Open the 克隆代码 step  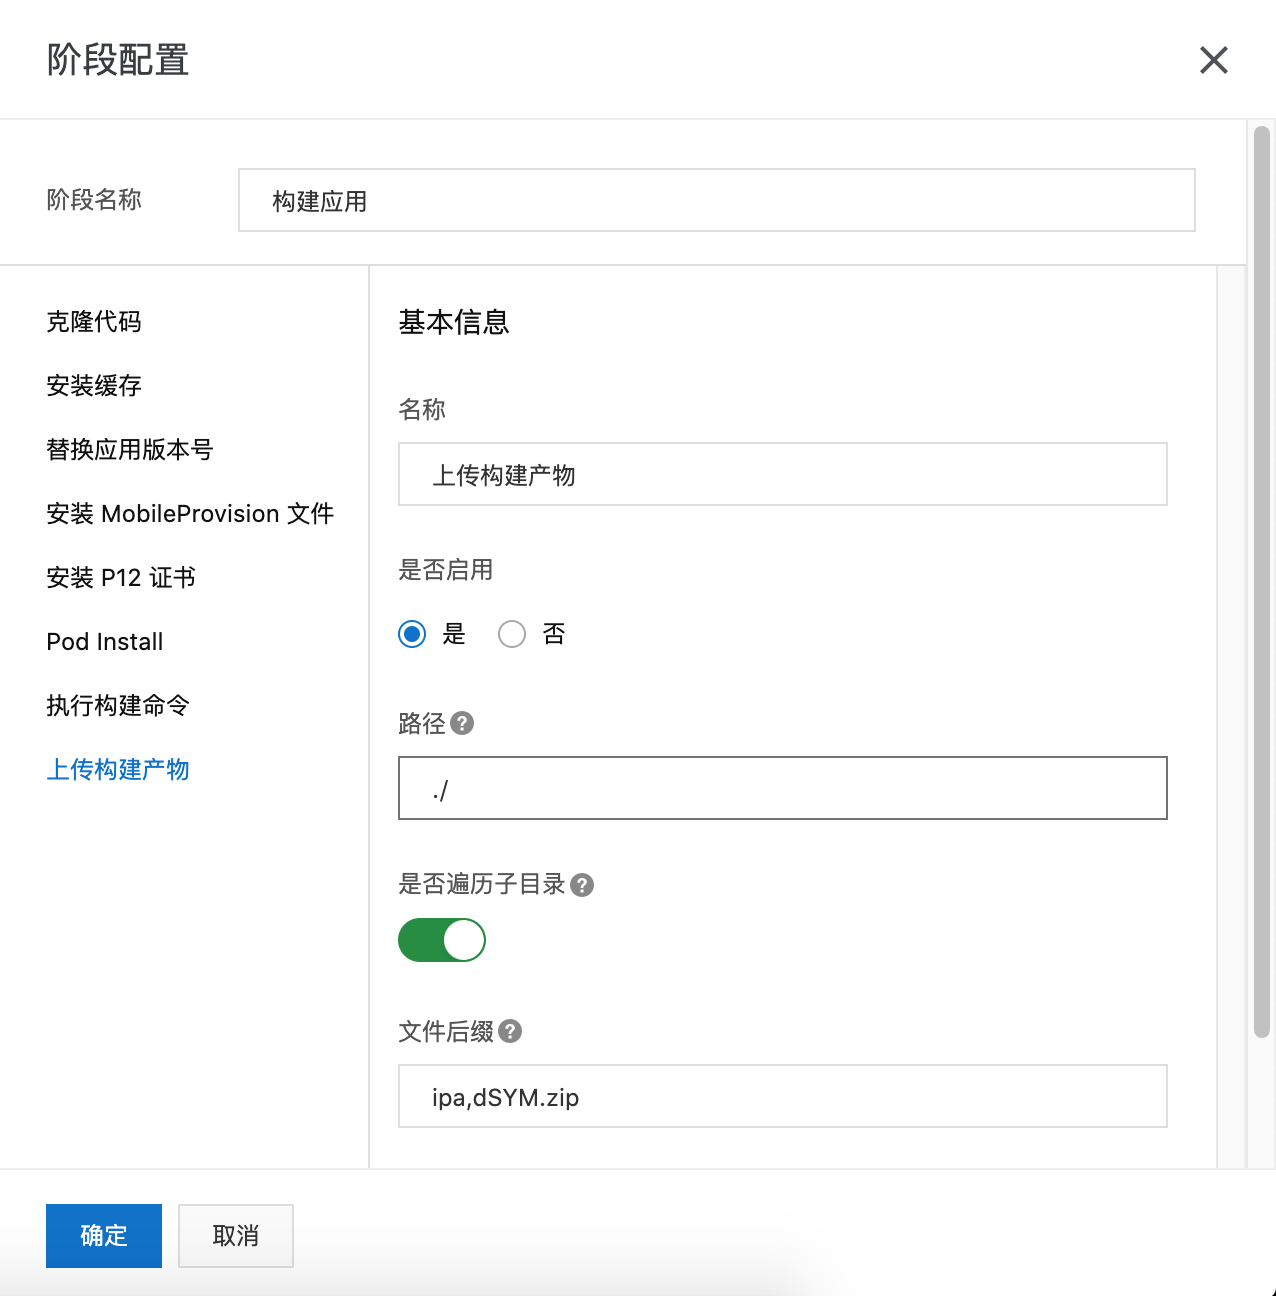point(94,322)
